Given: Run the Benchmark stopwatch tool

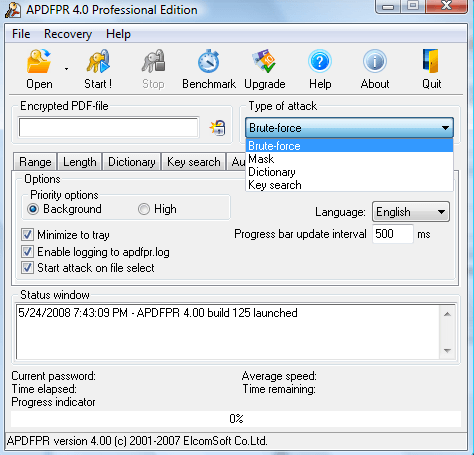Looking at the screenshot, I should 209,61.
